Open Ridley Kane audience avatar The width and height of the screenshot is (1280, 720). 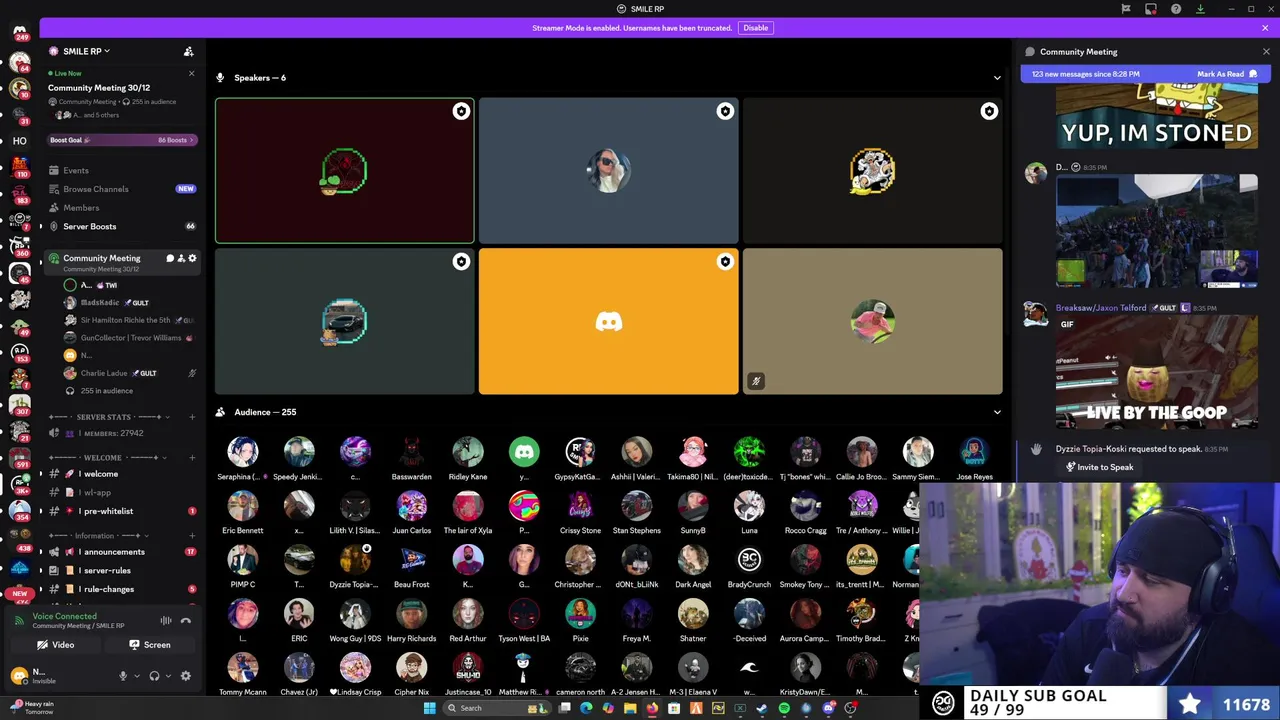pyautogui.click(x=468, y=452)
